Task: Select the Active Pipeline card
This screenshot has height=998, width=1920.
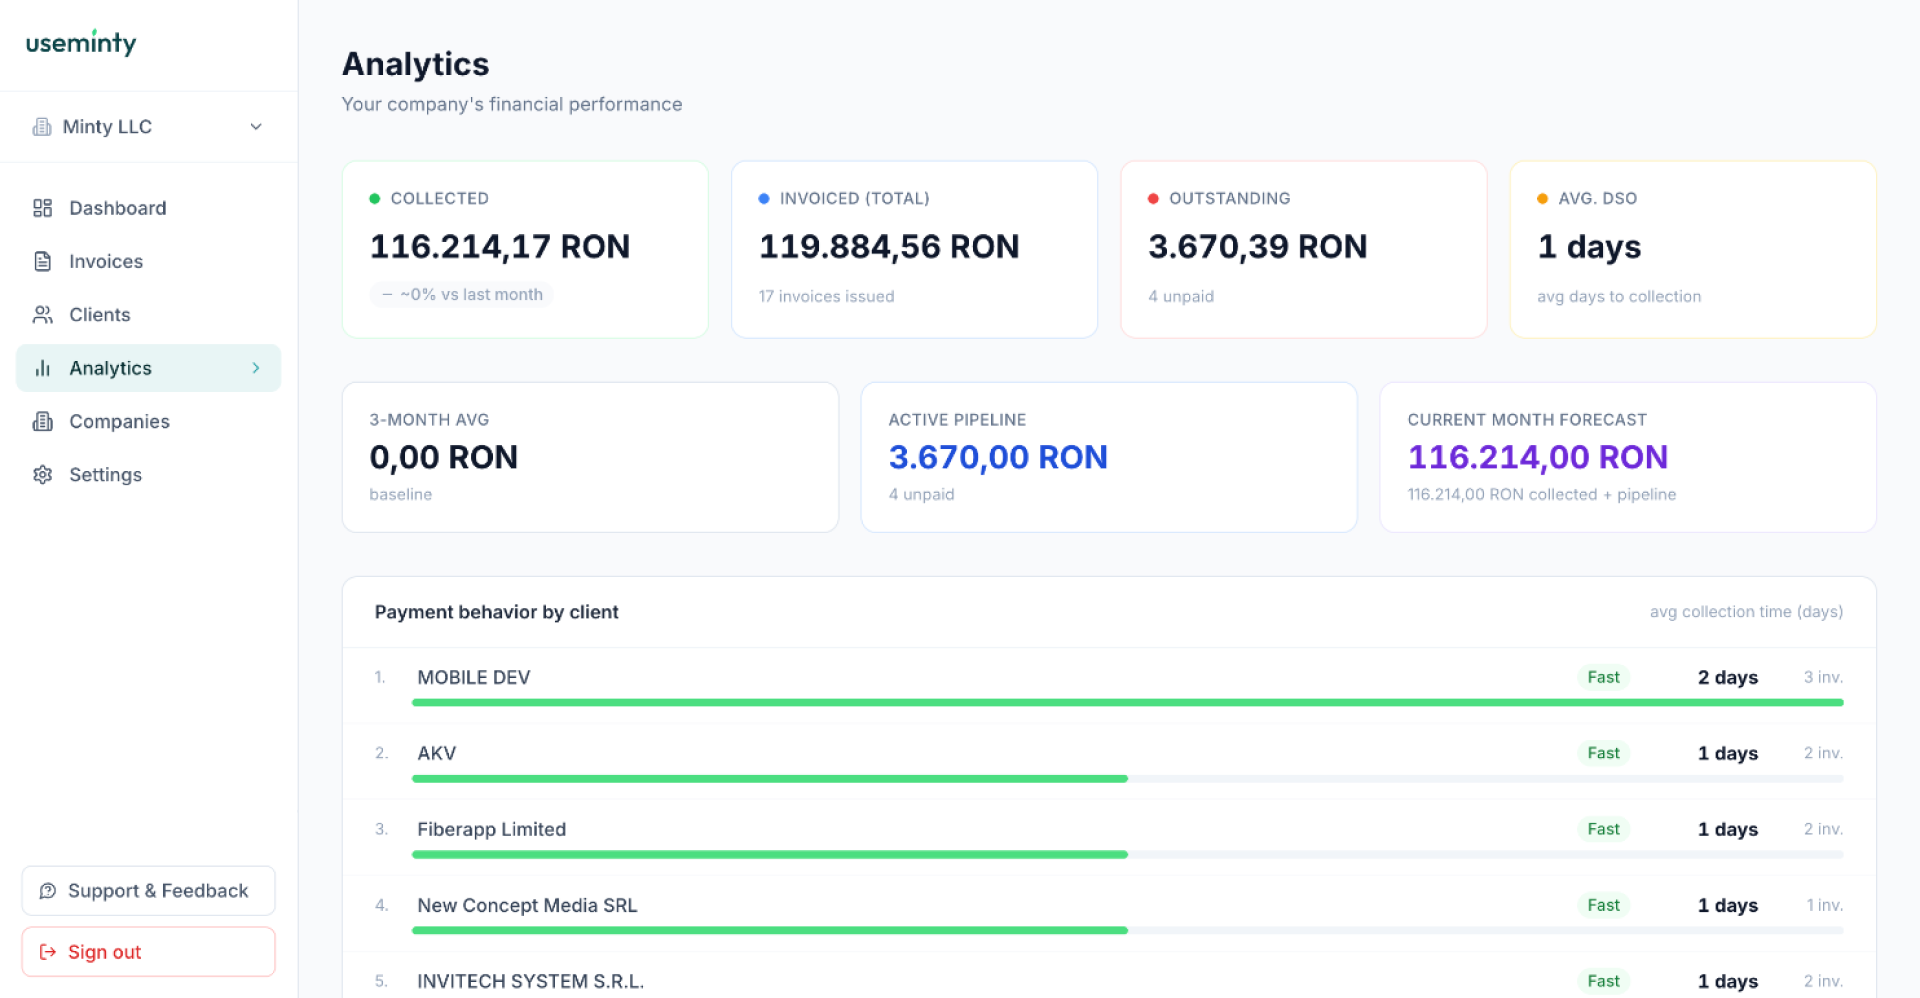Action: (x=1108, y=457)
